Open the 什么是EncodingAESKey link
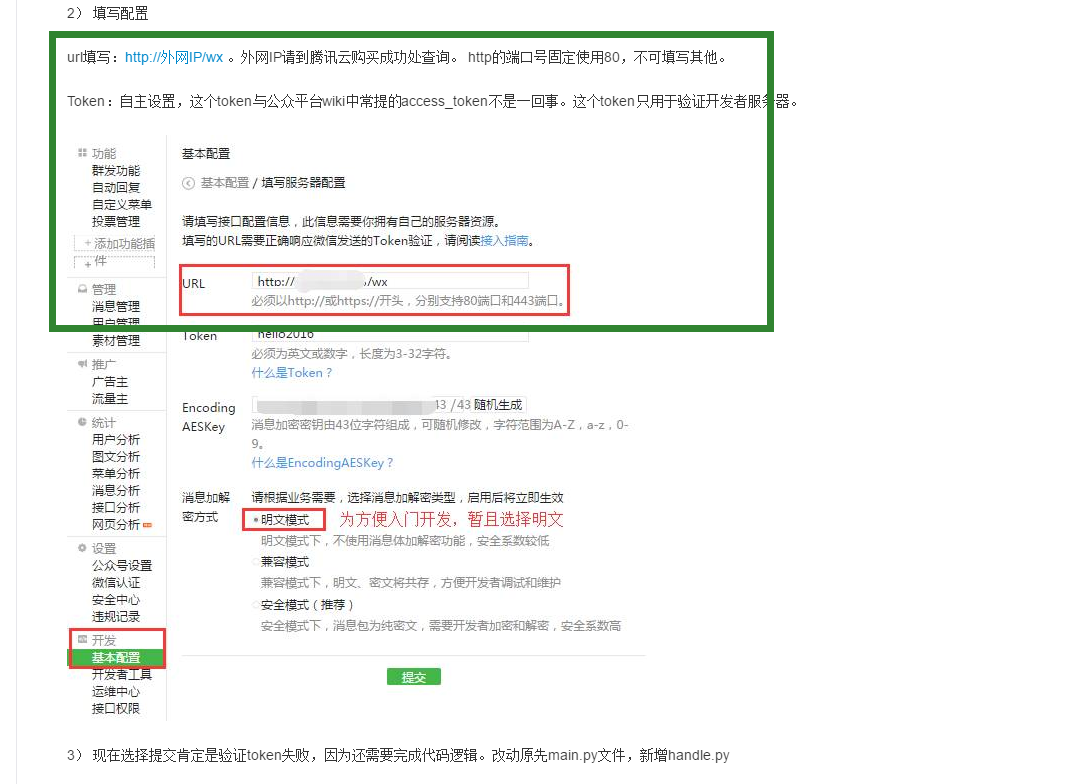This screenshot has height=784, width=1076. click(322, 463)
